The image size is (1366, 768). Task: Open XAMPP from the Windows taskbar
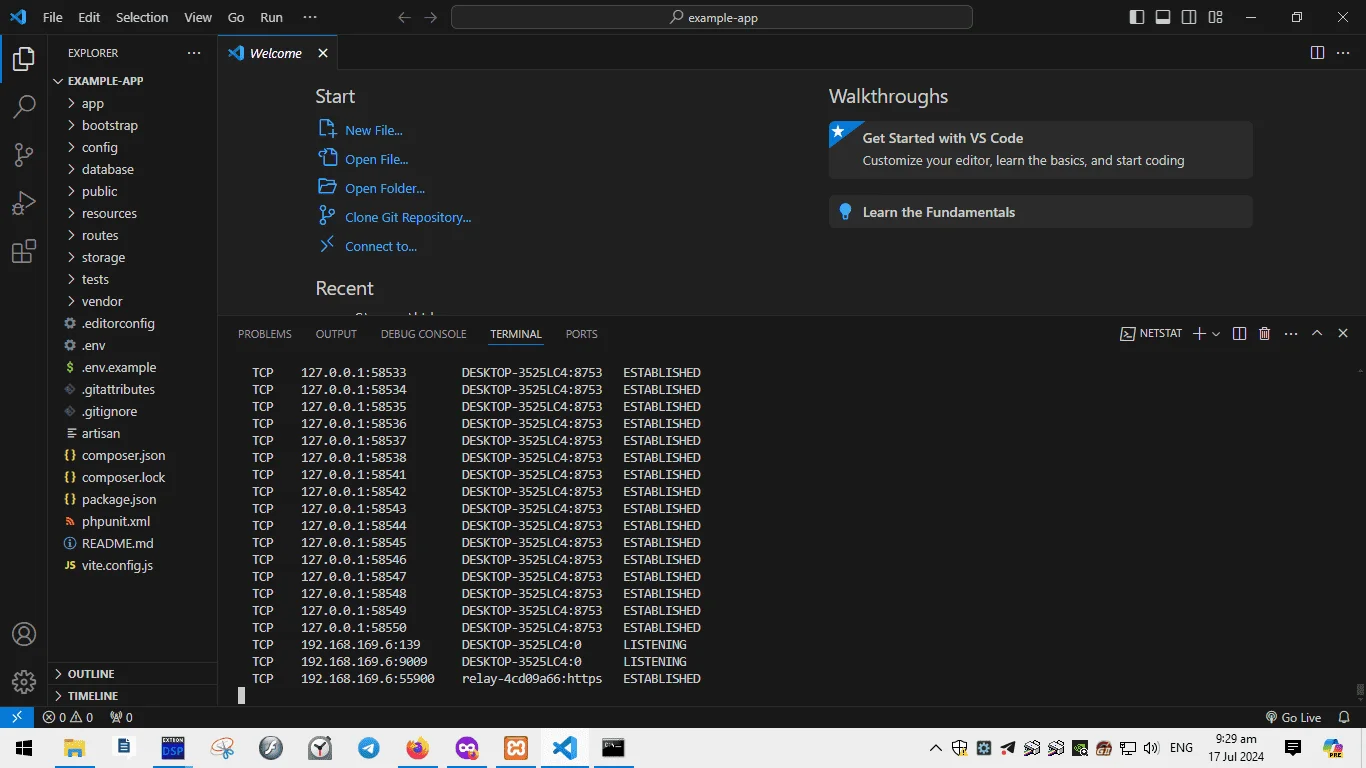coord(516,748)
